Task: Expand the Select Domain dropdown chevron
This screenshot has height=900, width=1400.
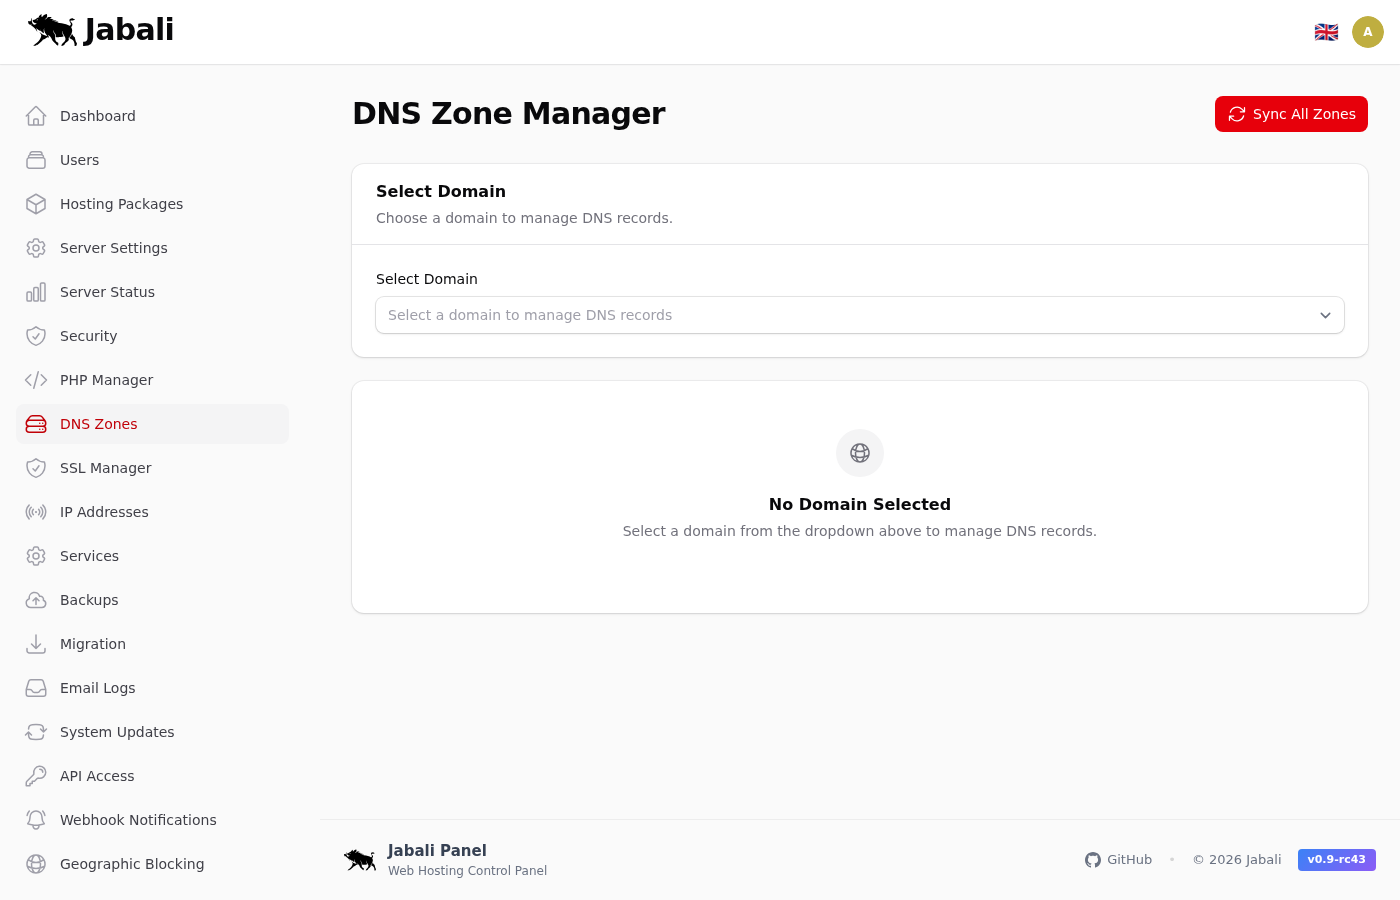Action: pos(1325,315)
